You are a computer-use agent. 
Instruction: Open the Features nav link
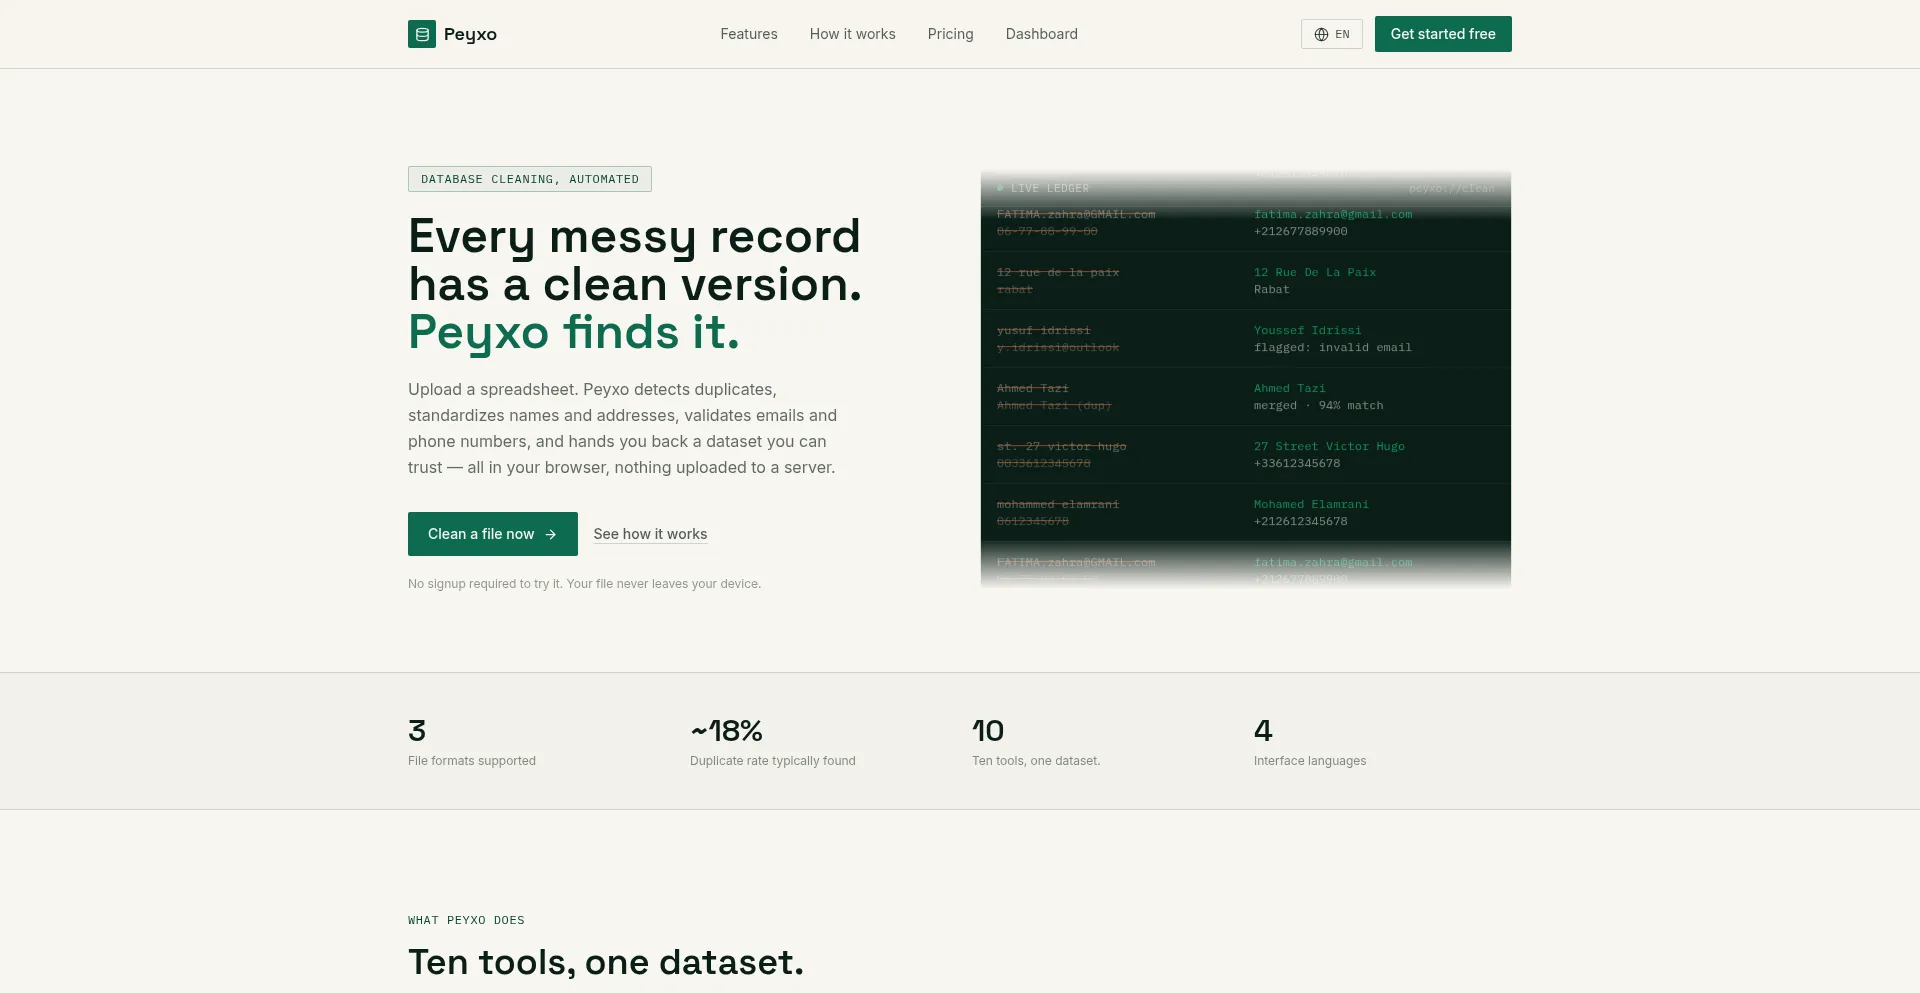pos(749,34)
